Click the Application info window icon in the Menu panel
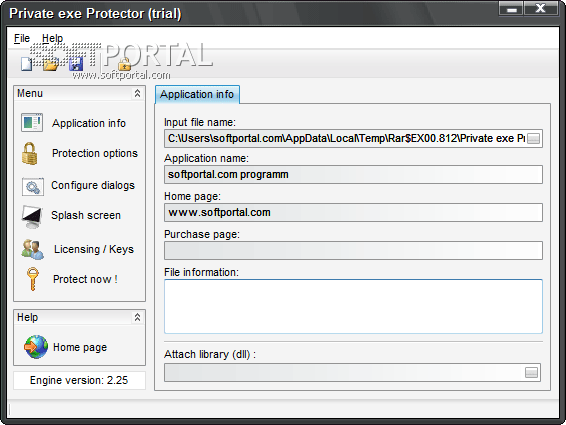The image size is (566, 425). [32, 122]
